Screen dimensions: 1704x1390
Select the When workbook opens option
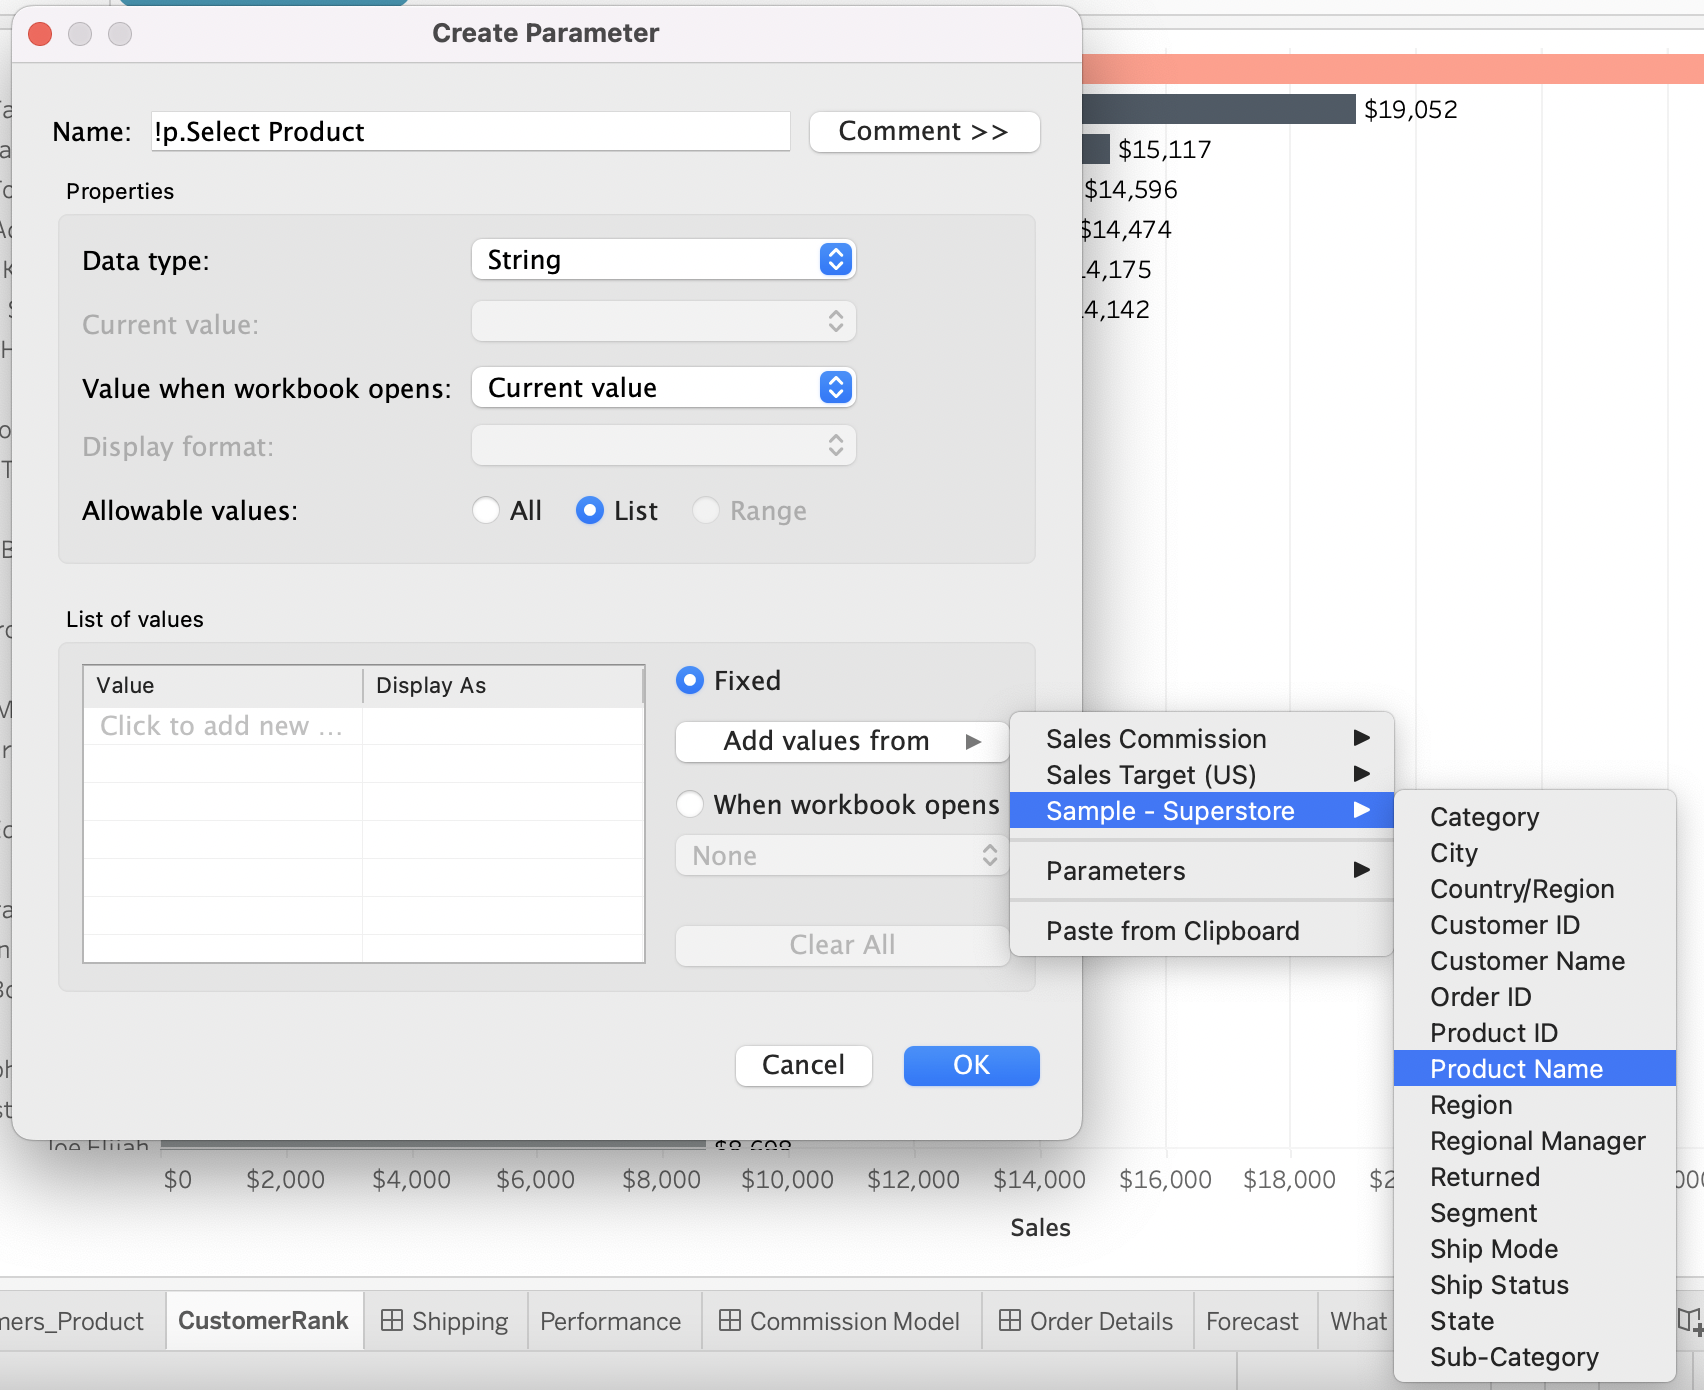(689, 804)
